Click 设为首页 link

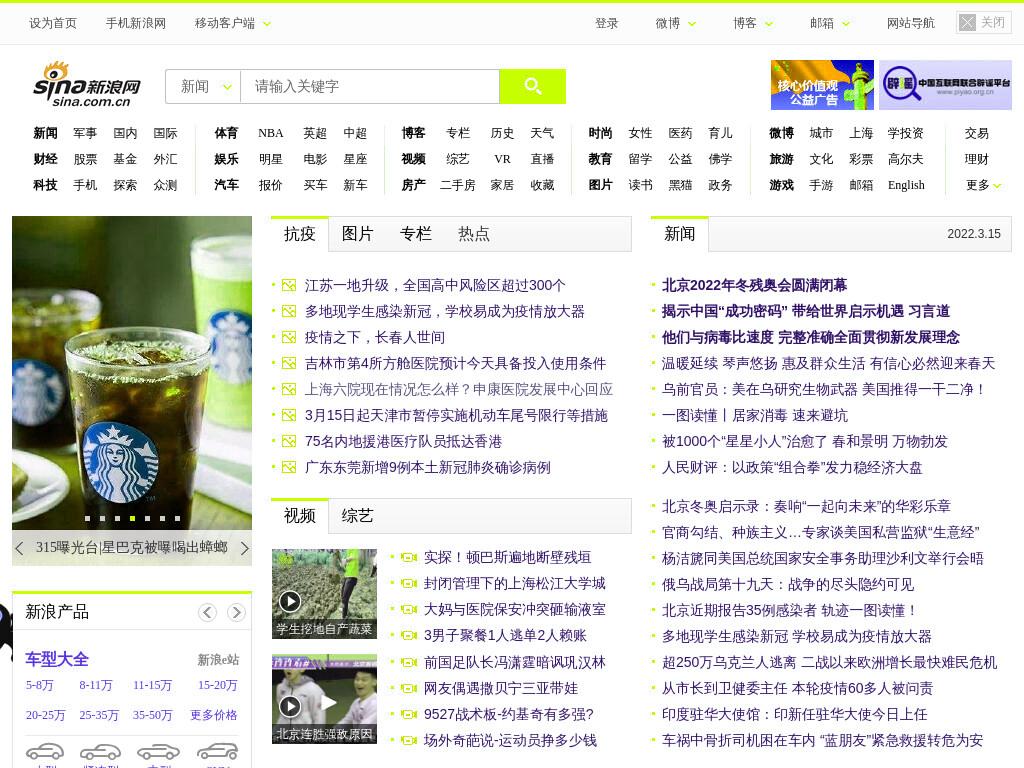[53, 24]
